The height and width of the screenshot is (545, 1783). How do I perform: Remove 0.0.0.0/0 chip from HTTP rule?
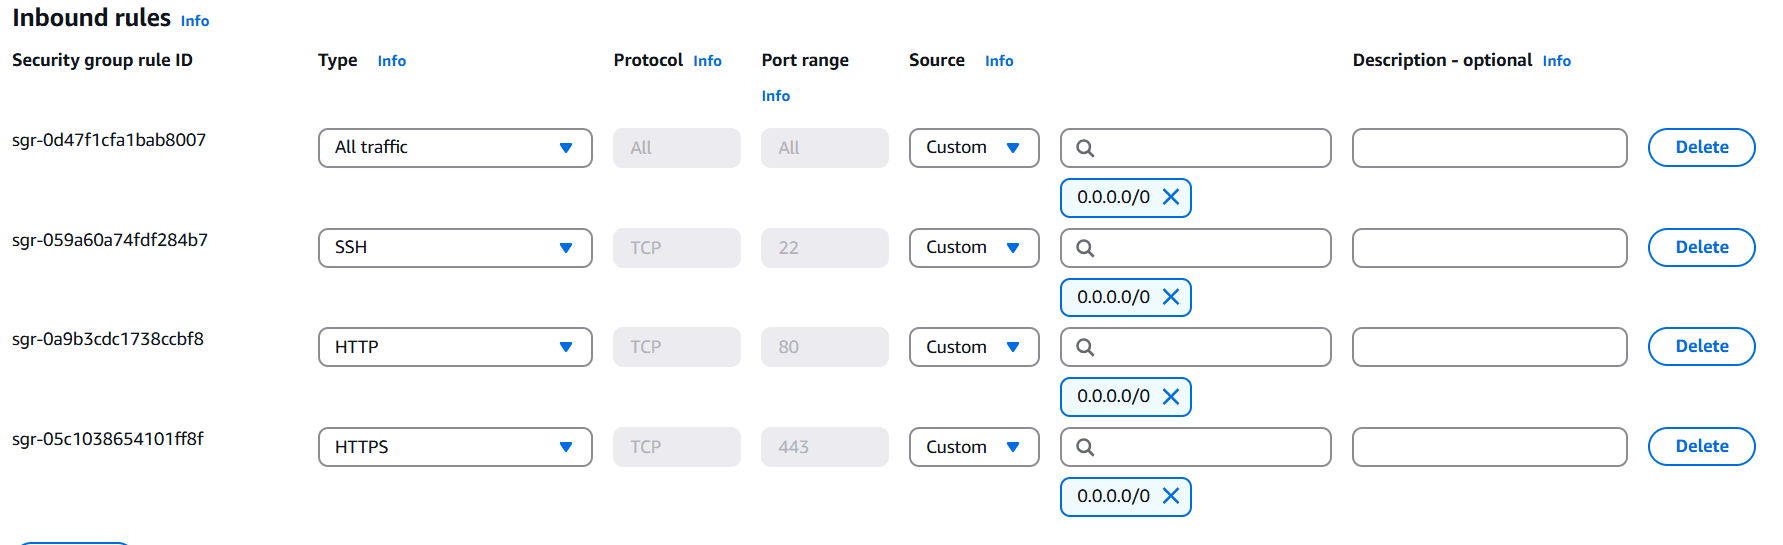[x=1171, y=397]
